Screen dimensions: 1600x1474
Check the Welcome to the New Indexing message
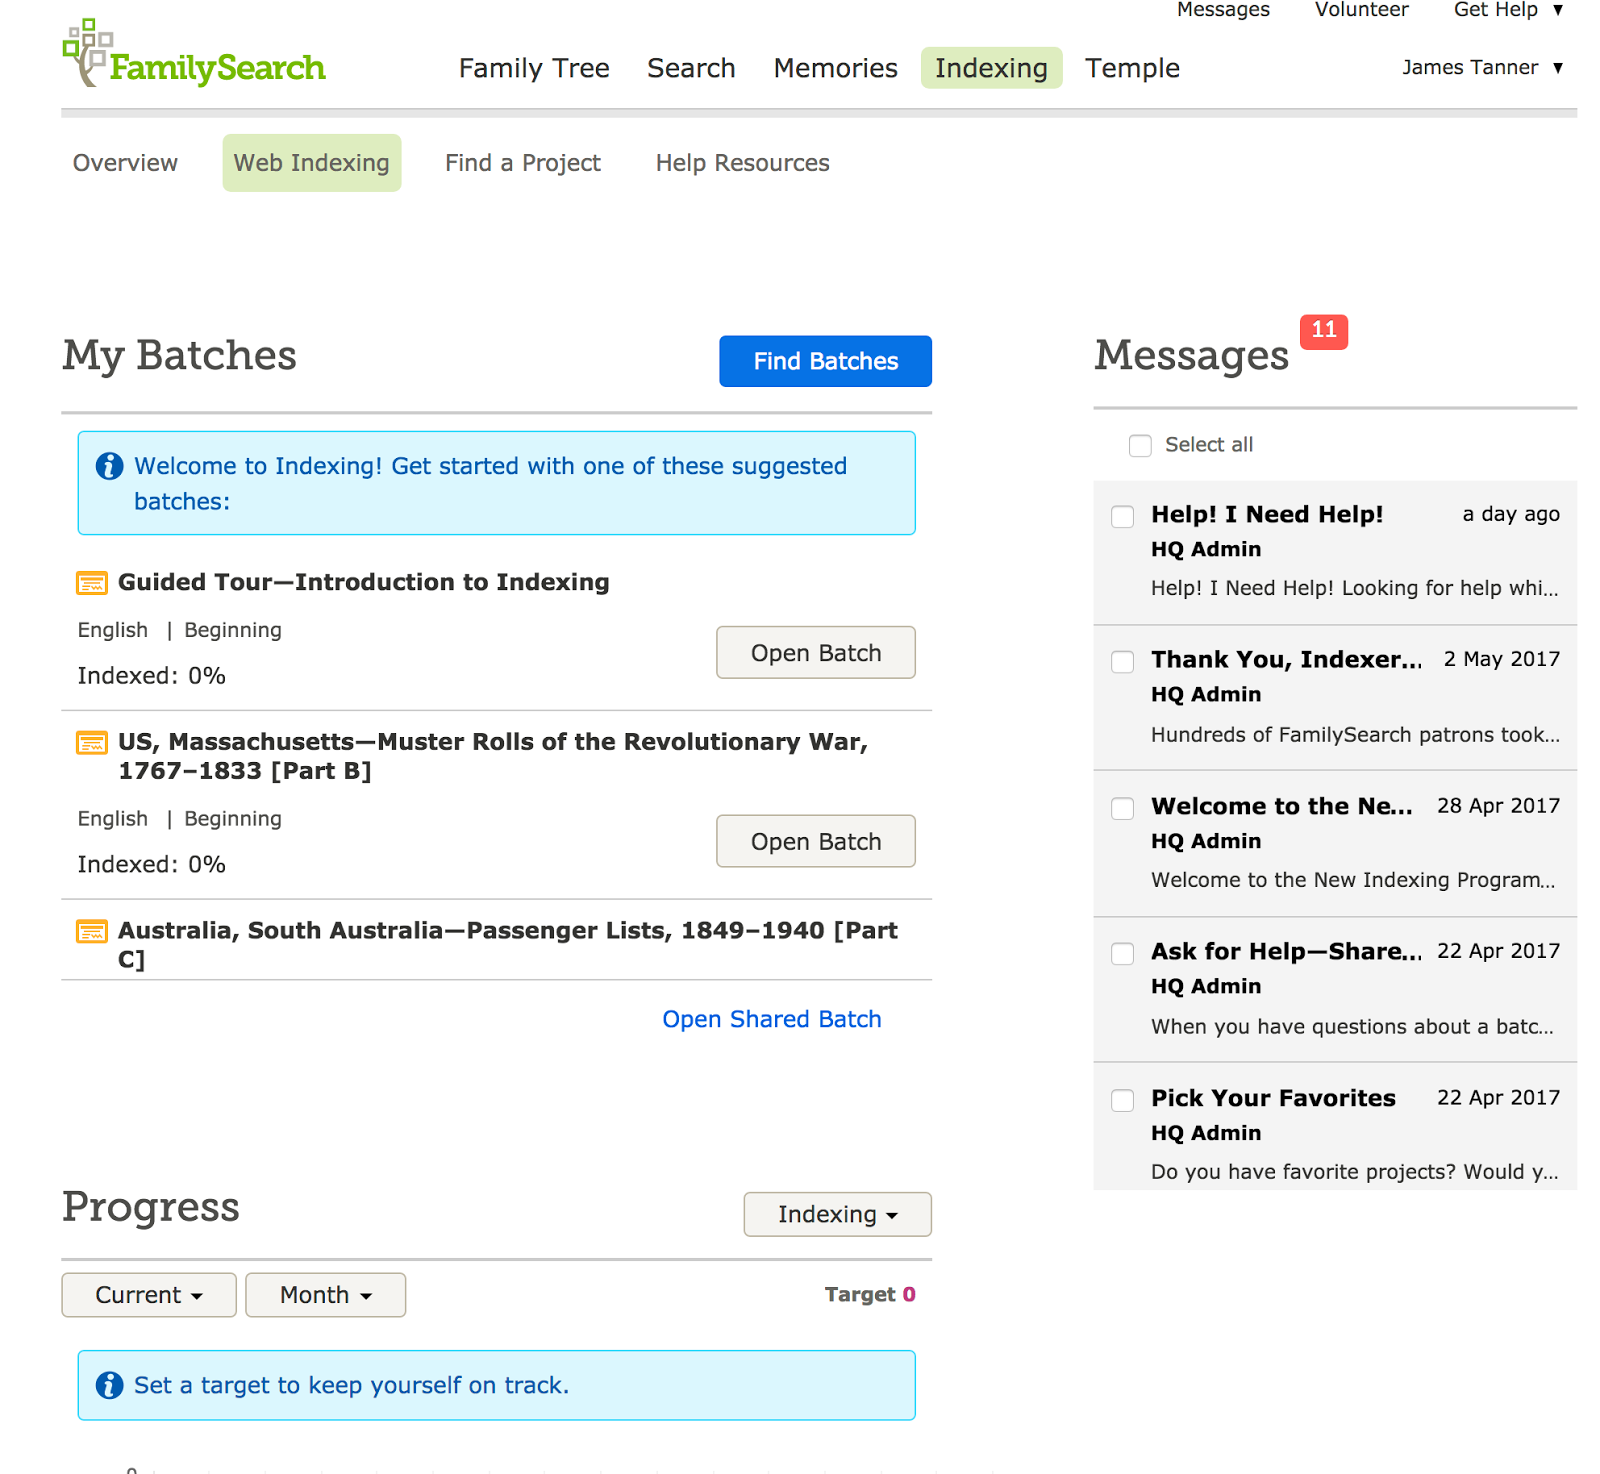(x=1123, y=808)
